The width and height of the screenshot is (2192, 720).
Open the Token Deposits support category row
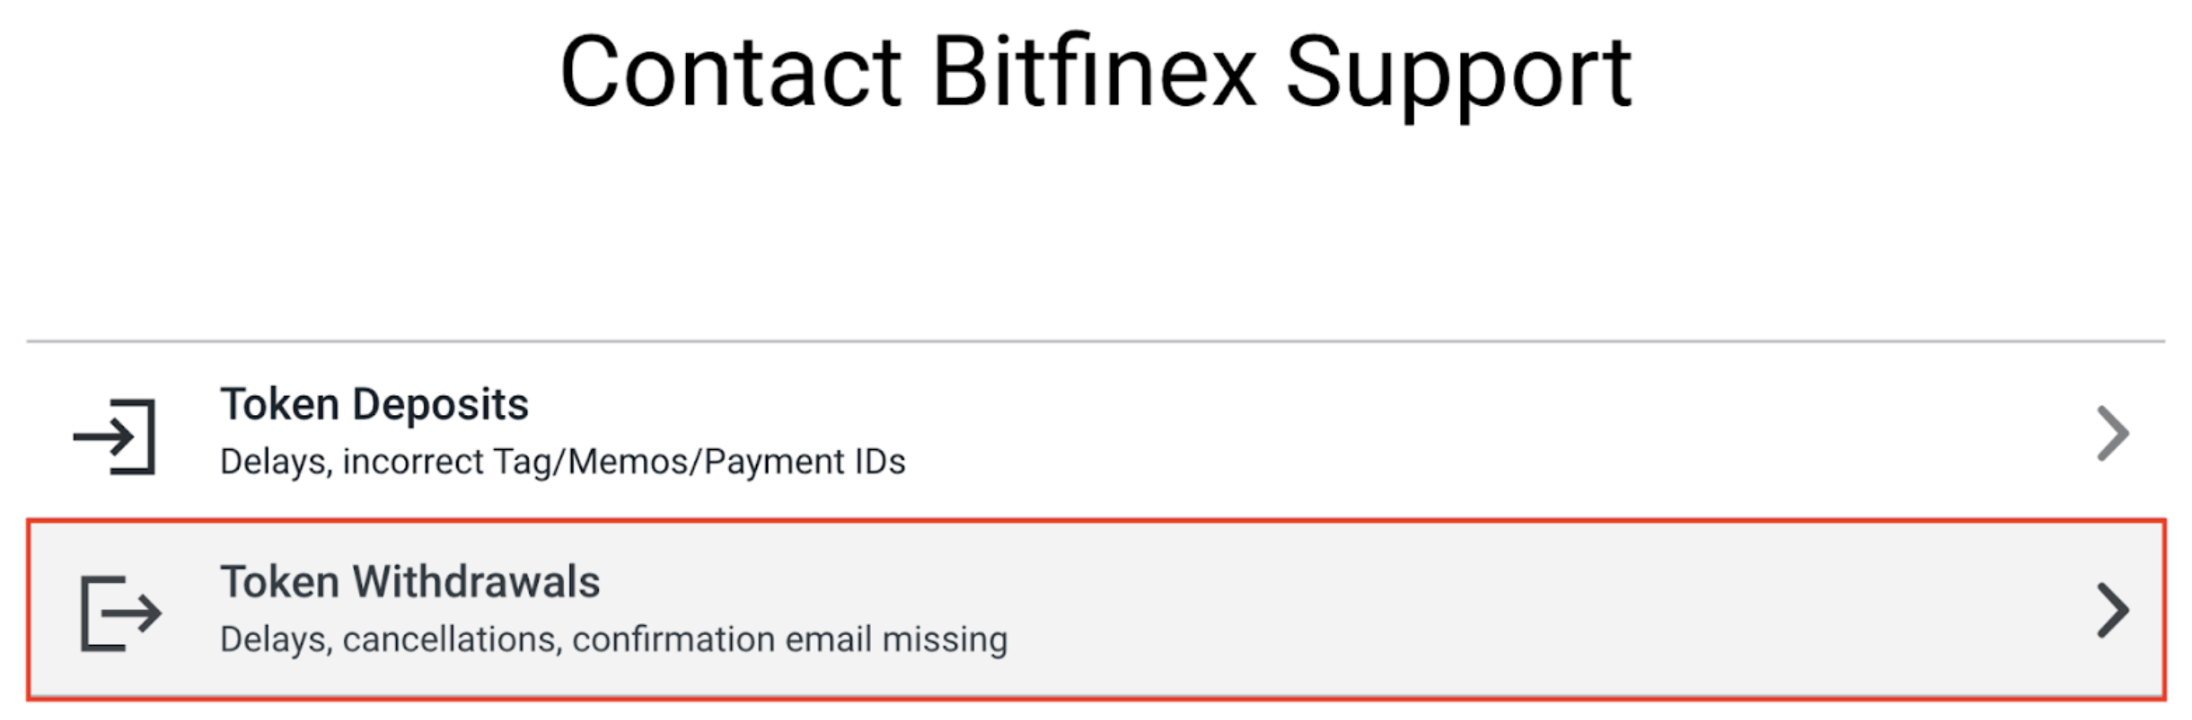(x=1096, y=432)
